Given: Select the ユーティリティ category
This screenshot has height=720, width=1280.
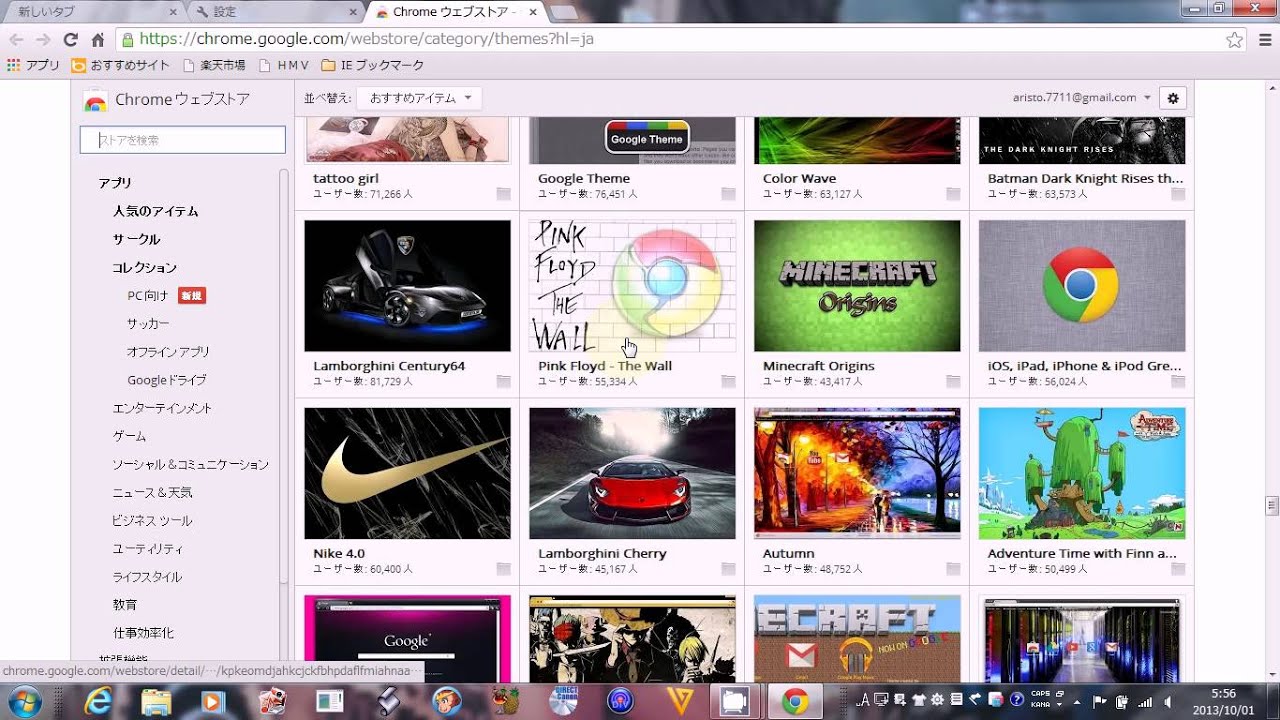Looking at the screenshot, I should [x=148, y=548].
